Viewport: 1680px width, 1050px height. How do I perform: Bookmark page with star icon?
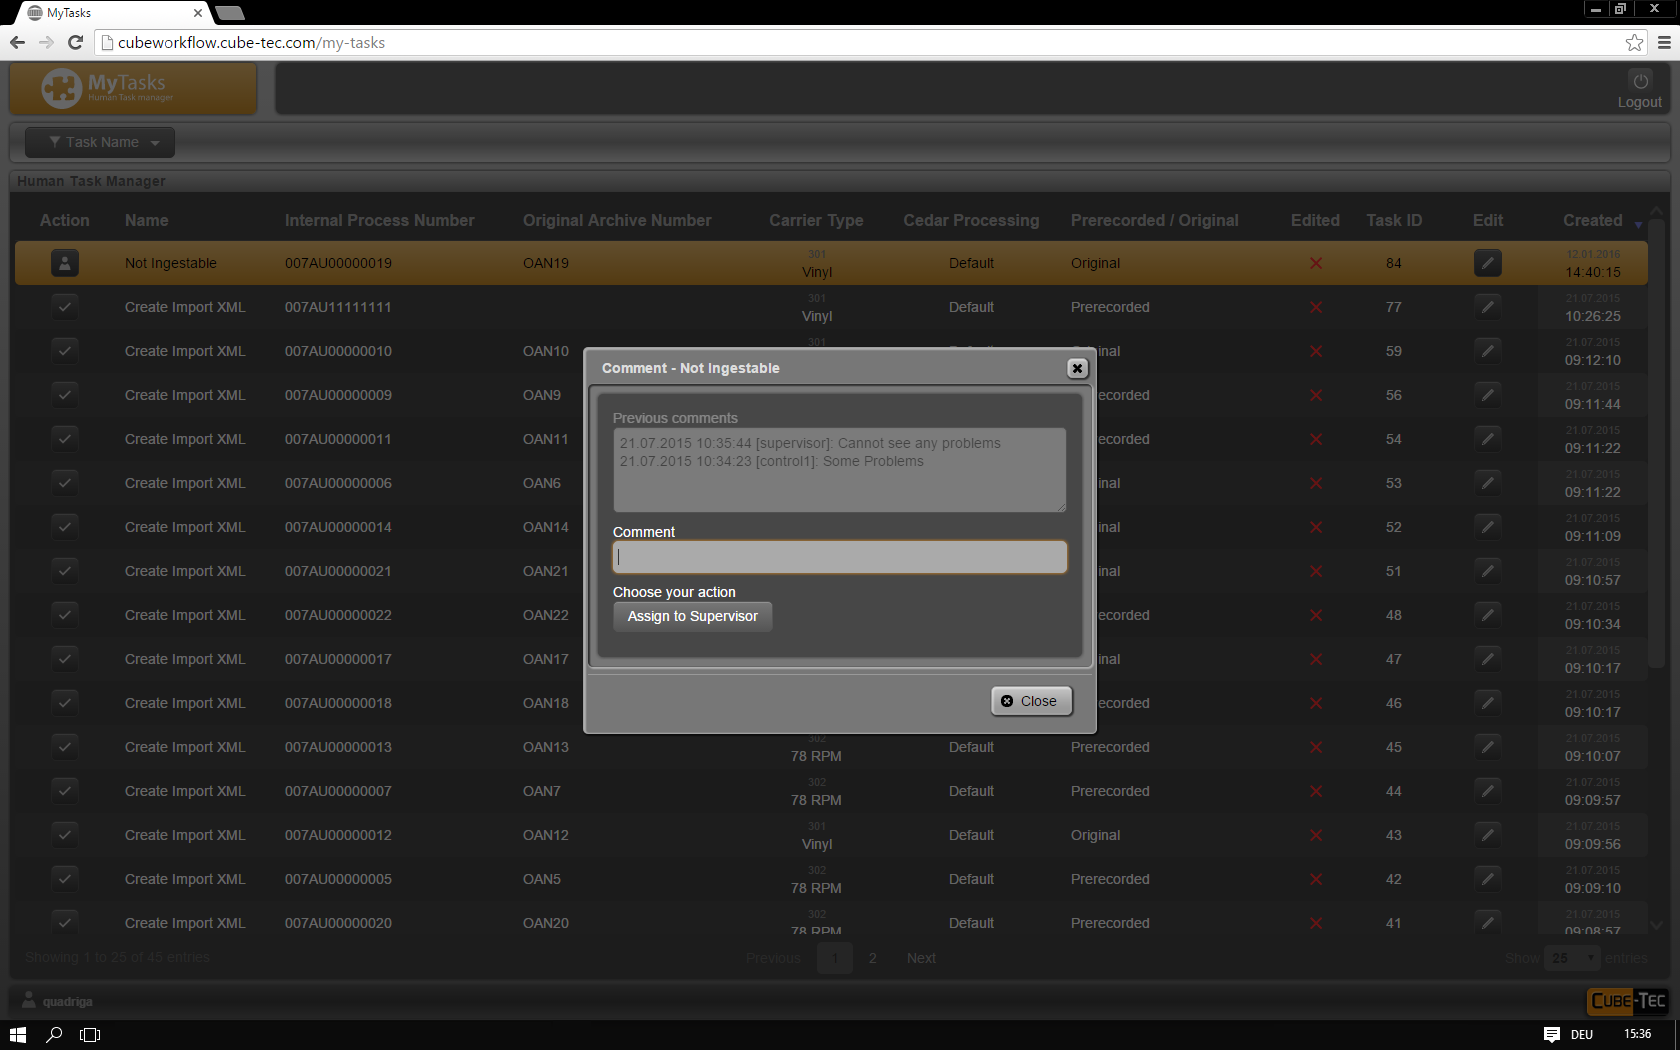[x=1634, y=42]
